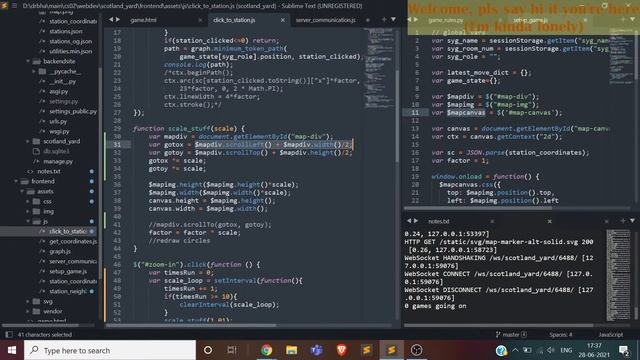Image resolution: width=640 pixels, height=360 pixels.
Task: Select the notes.txt tab
Action: 438,221
